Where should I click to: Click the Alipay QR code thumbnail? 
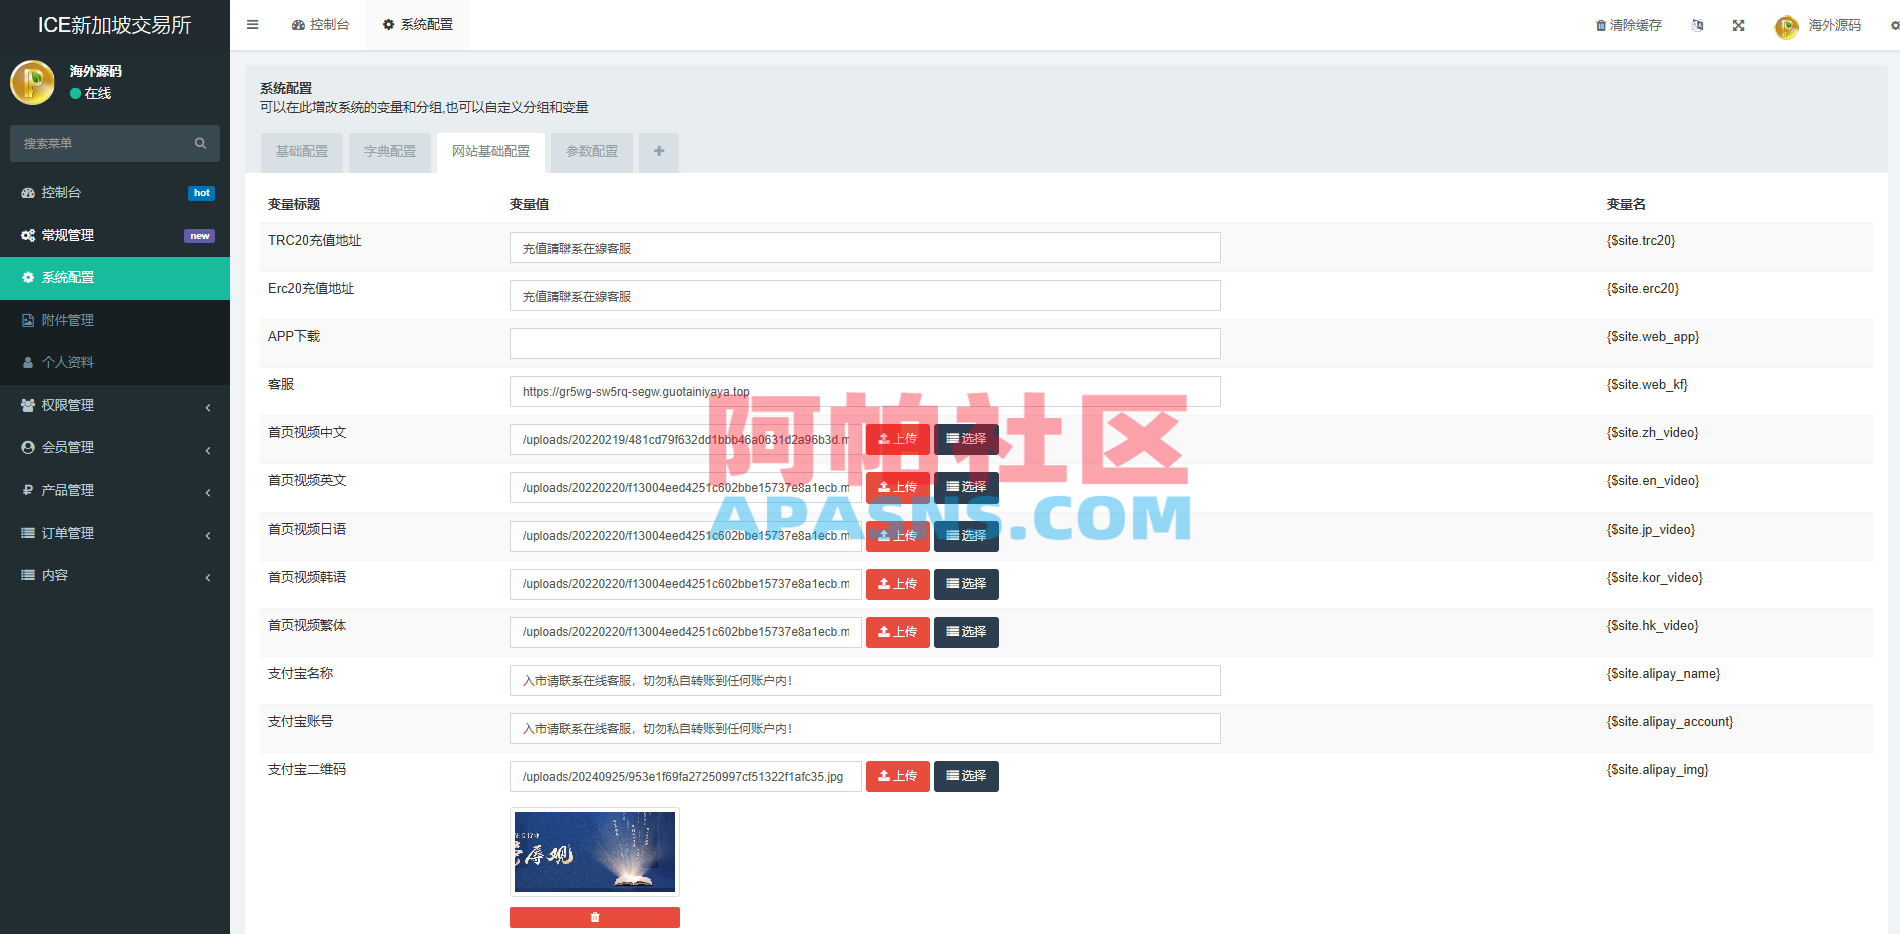[594, 851]
